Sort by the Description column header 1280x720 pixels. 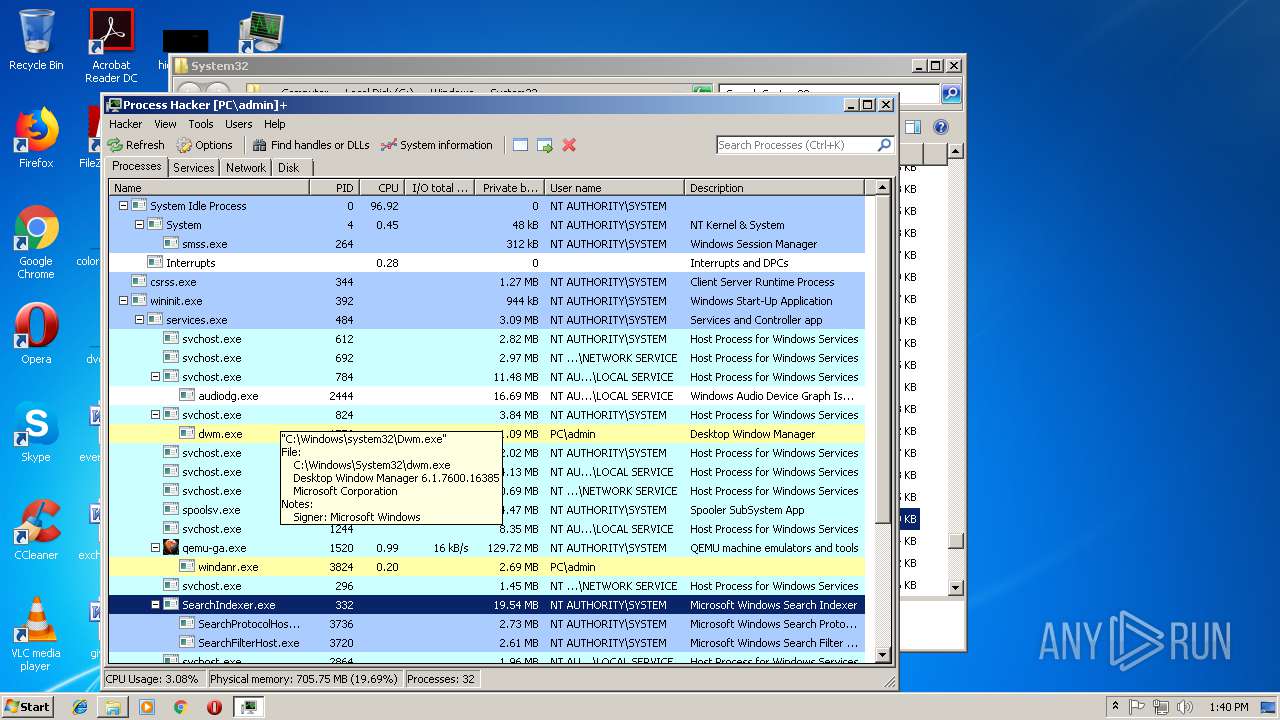(774, 188)
